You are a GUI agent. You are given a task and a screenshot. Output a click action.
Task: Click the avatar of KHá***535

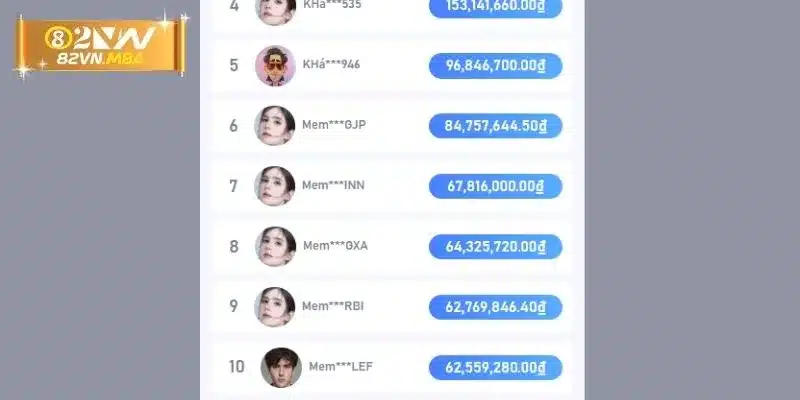pos(275,8)
